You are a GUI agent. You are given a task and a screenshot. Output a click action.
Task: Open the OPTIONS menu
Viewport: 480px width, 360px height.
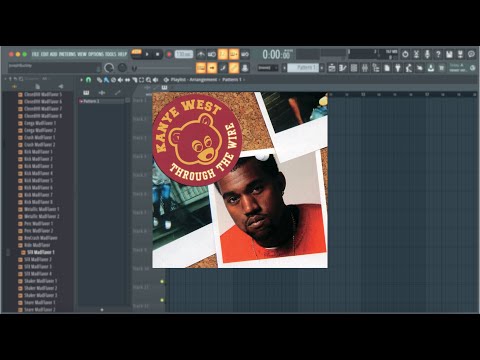[x=96, y=54]
